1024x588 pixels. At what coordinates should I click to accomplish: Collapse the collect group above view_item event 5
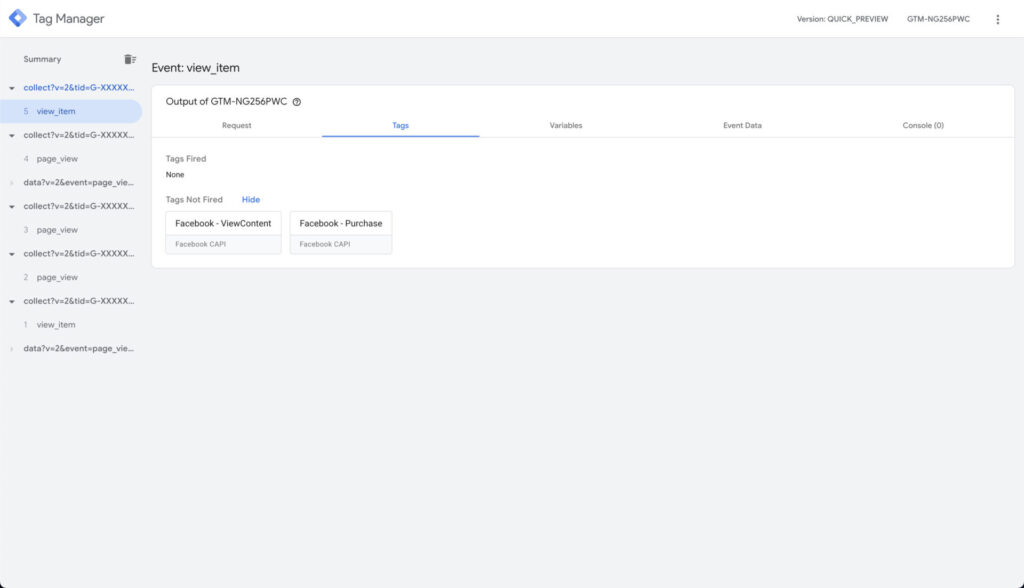pos(11,88)
